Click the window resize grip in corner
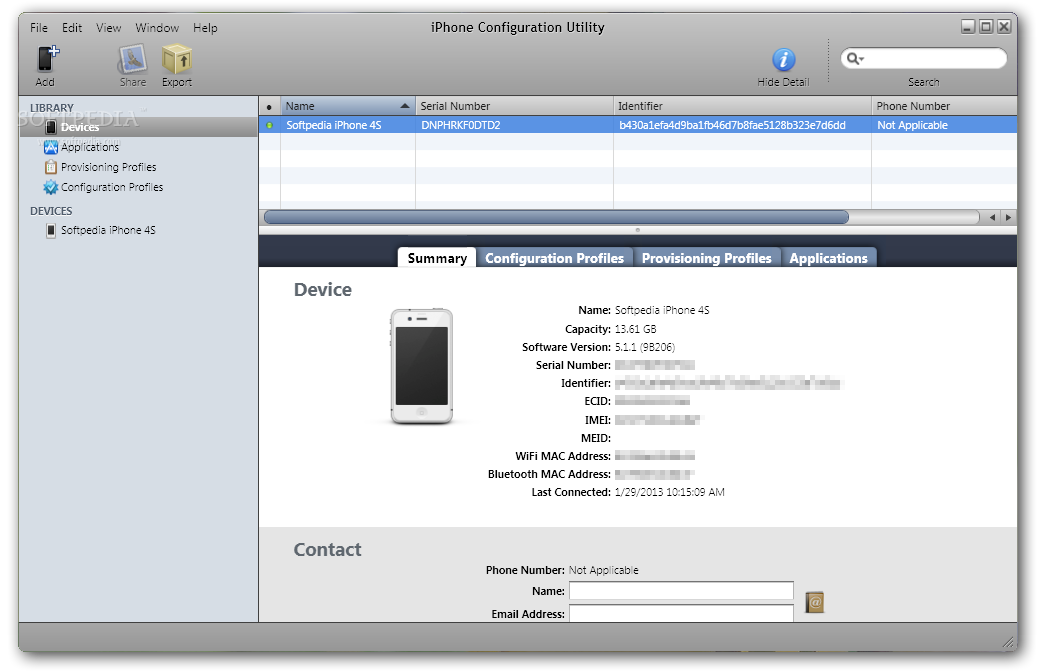 click(1008, 642)
